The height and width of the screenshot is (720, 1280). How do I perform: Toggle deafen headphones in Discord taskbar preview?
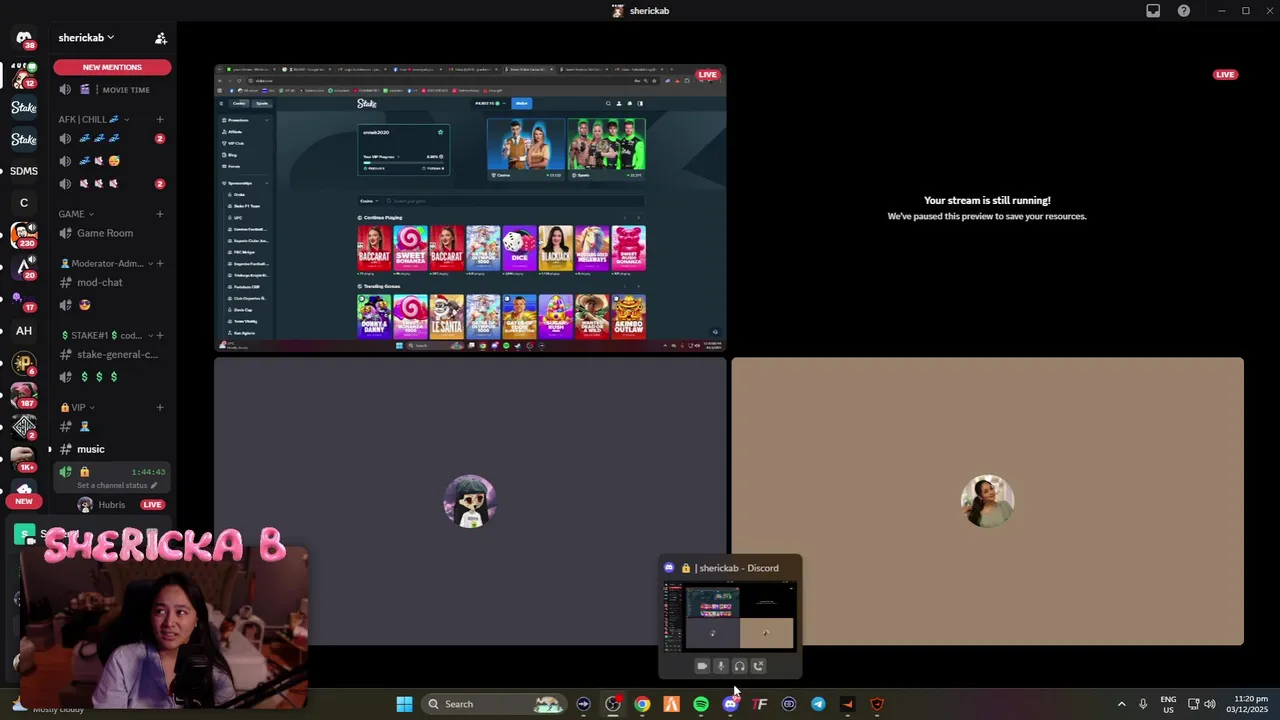click(739, 666)
